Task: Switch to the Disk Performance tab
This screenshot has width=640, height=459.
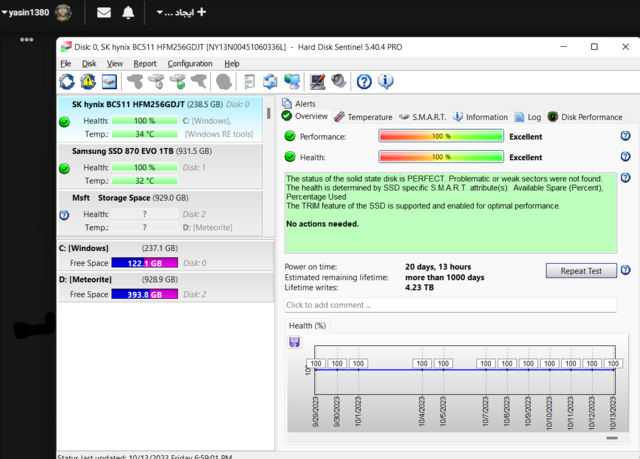Action: coord(585,117)
